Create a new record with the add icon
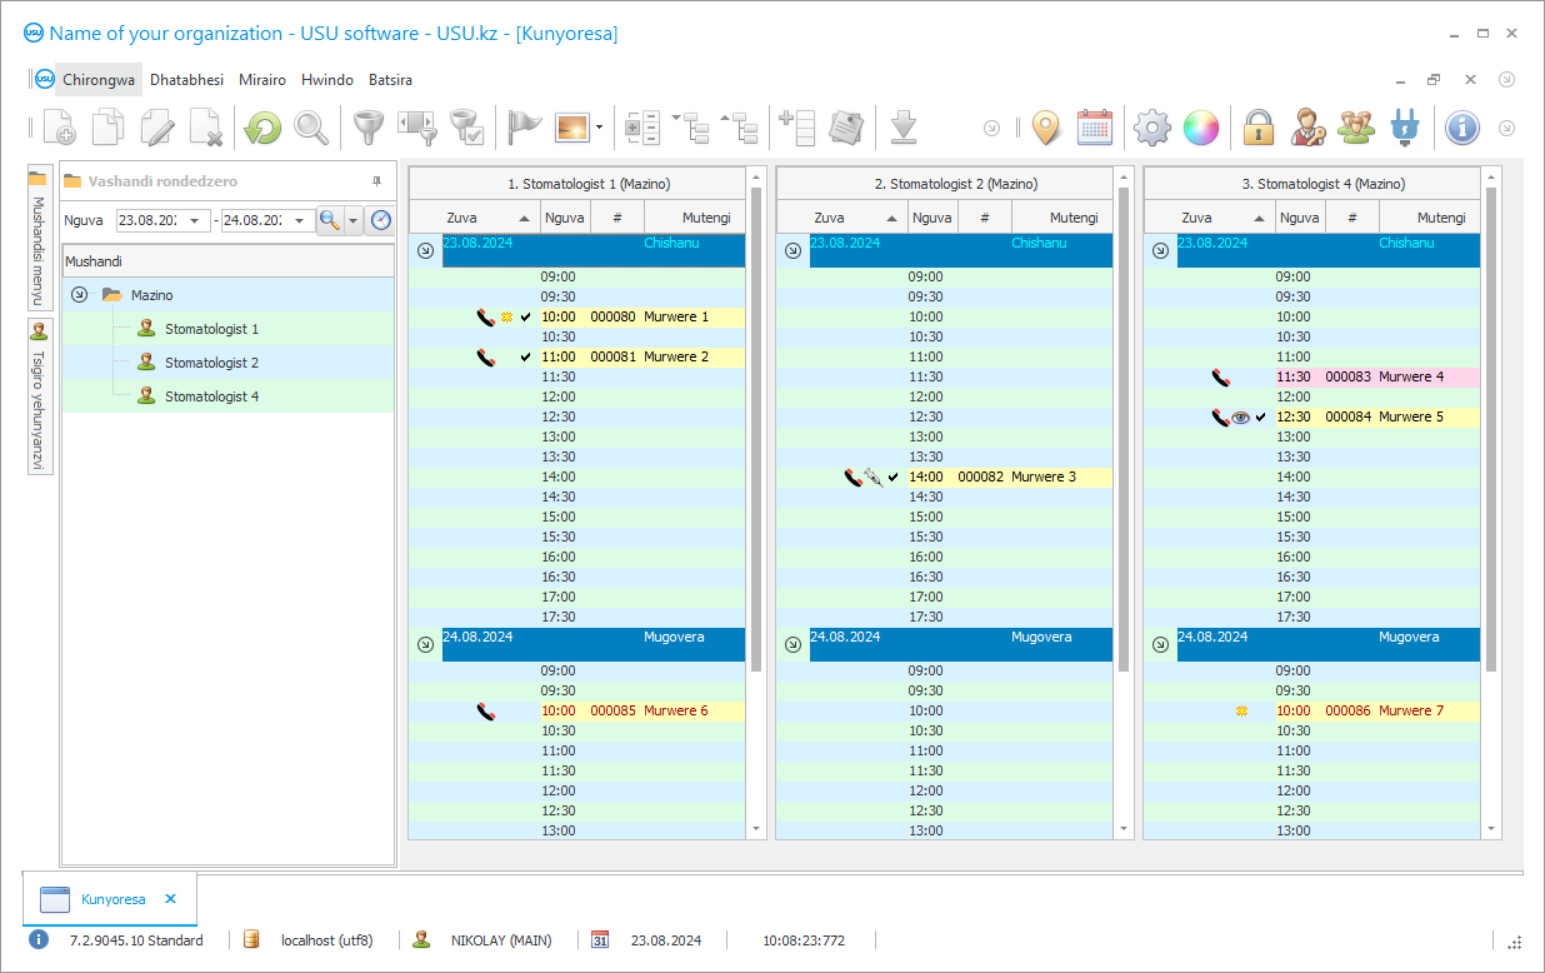Viewport: 1545px width, 973px height. click(57, 127)
